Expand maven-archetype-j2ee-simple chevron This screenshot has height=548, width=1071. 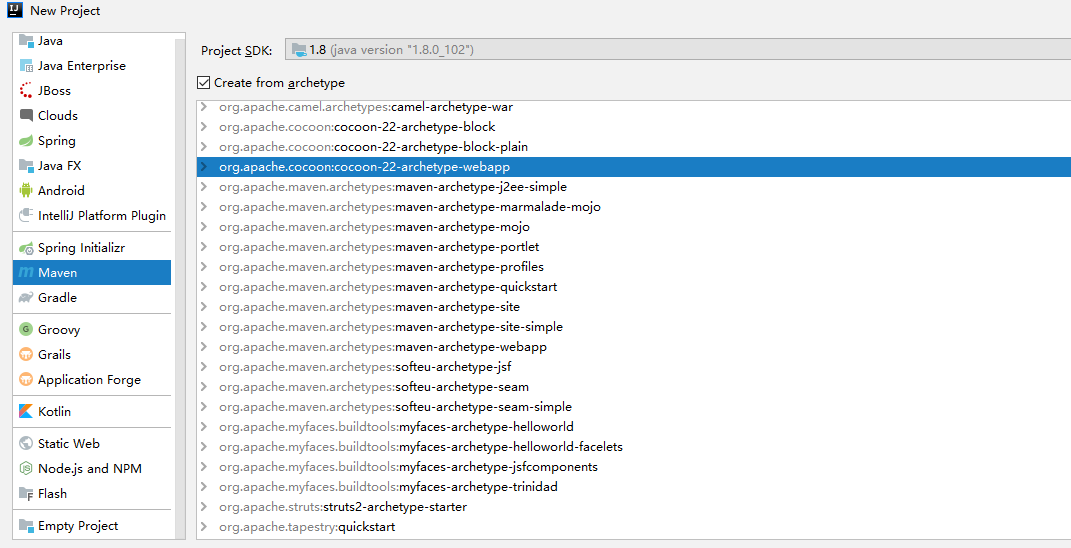[204, 187]
